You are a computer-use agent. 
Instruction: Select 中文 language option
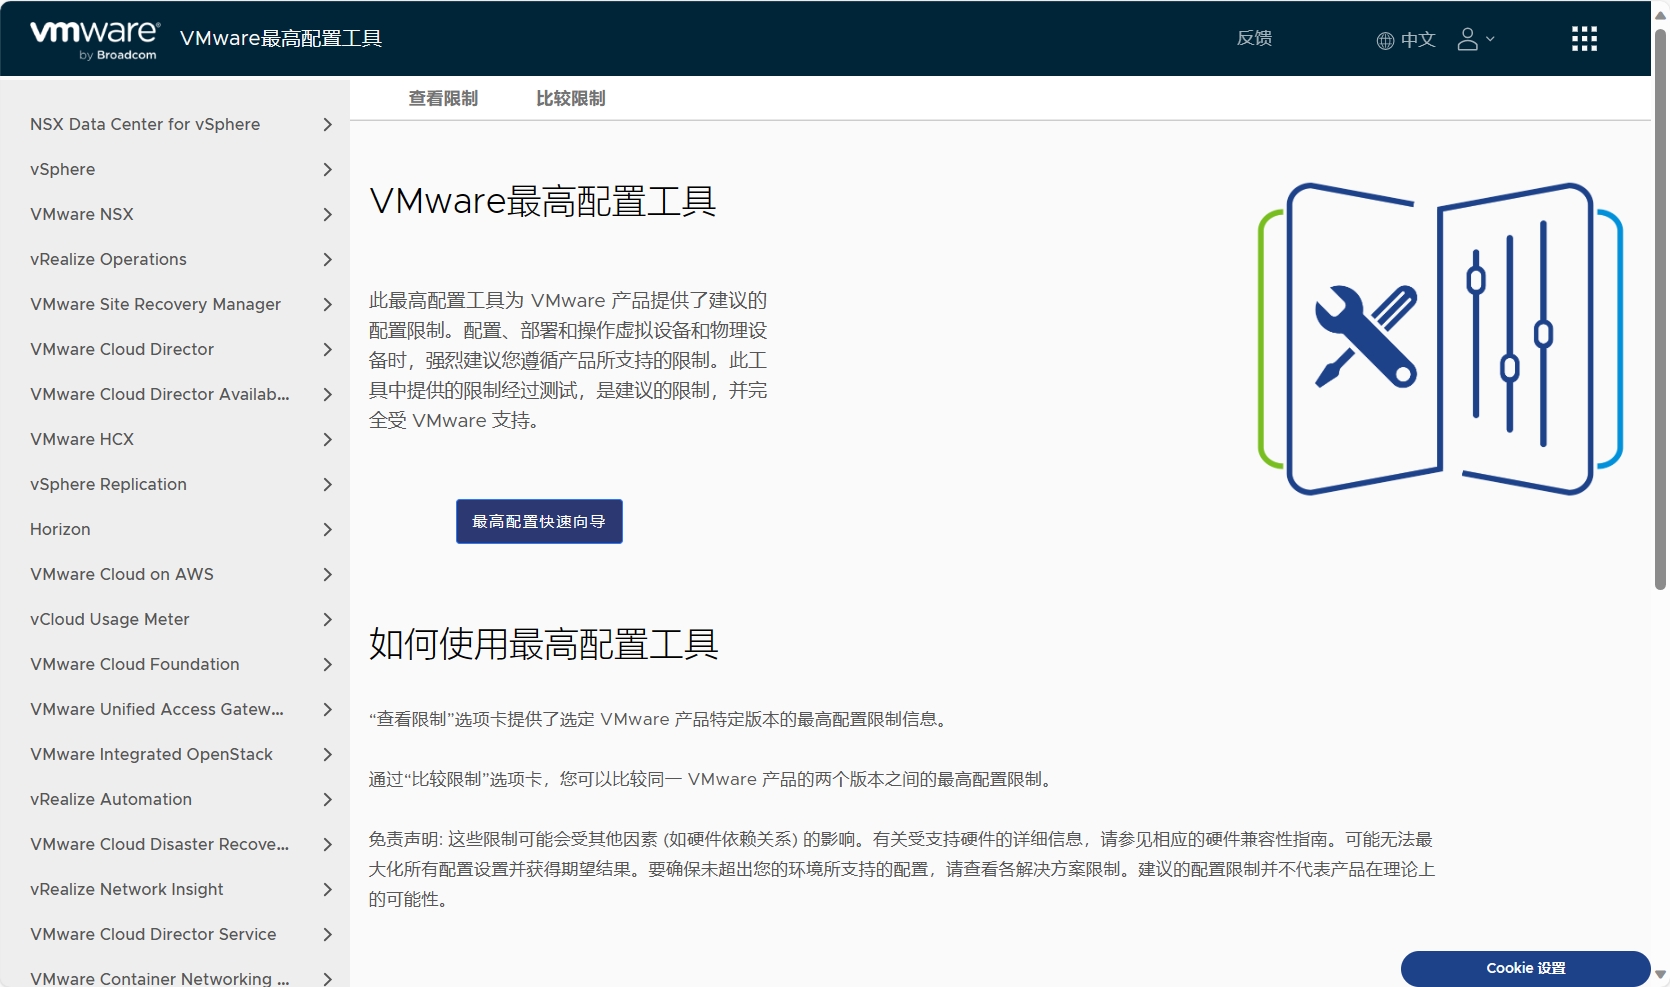[1416, 40]
